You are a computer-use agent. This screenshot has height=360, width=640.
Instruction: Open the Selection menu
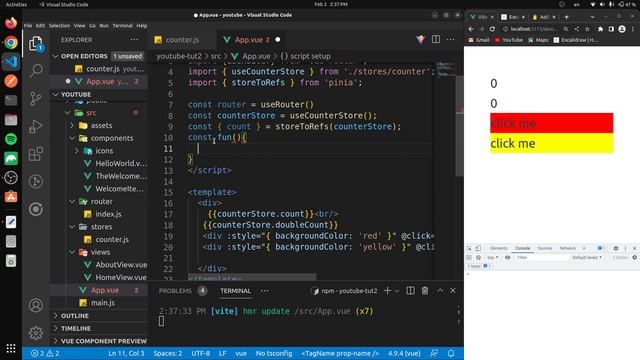pyautogui.click(x=59, y=25)
